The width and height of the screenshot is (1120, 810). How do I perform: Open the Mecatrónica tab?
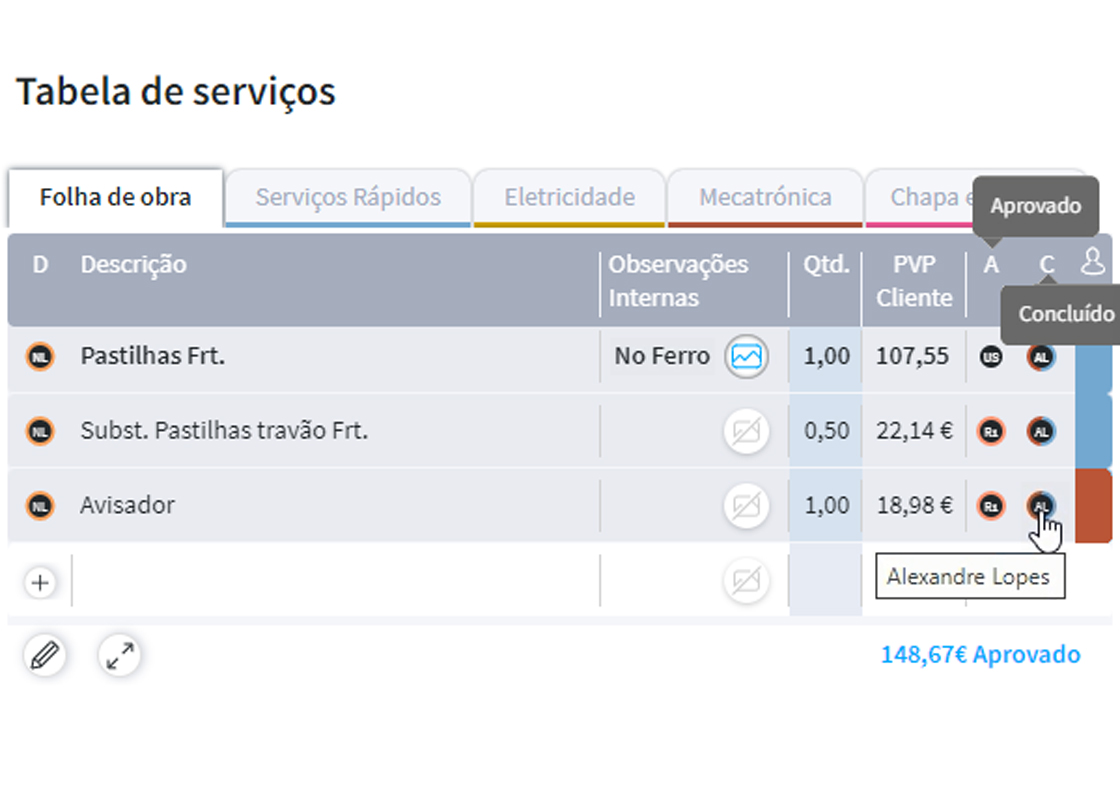pyautogui.click(x=765, y=197)
